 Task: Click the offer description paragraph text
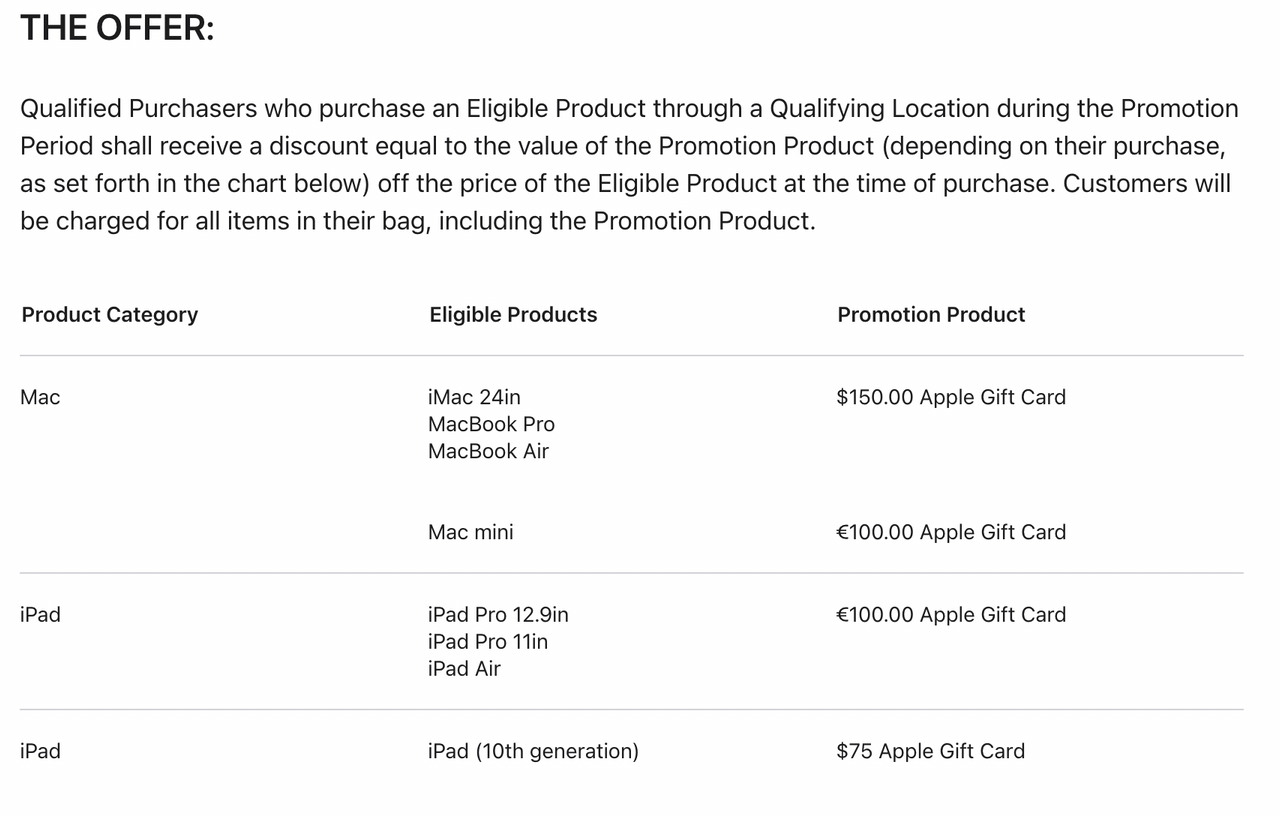tap(628, 165)
